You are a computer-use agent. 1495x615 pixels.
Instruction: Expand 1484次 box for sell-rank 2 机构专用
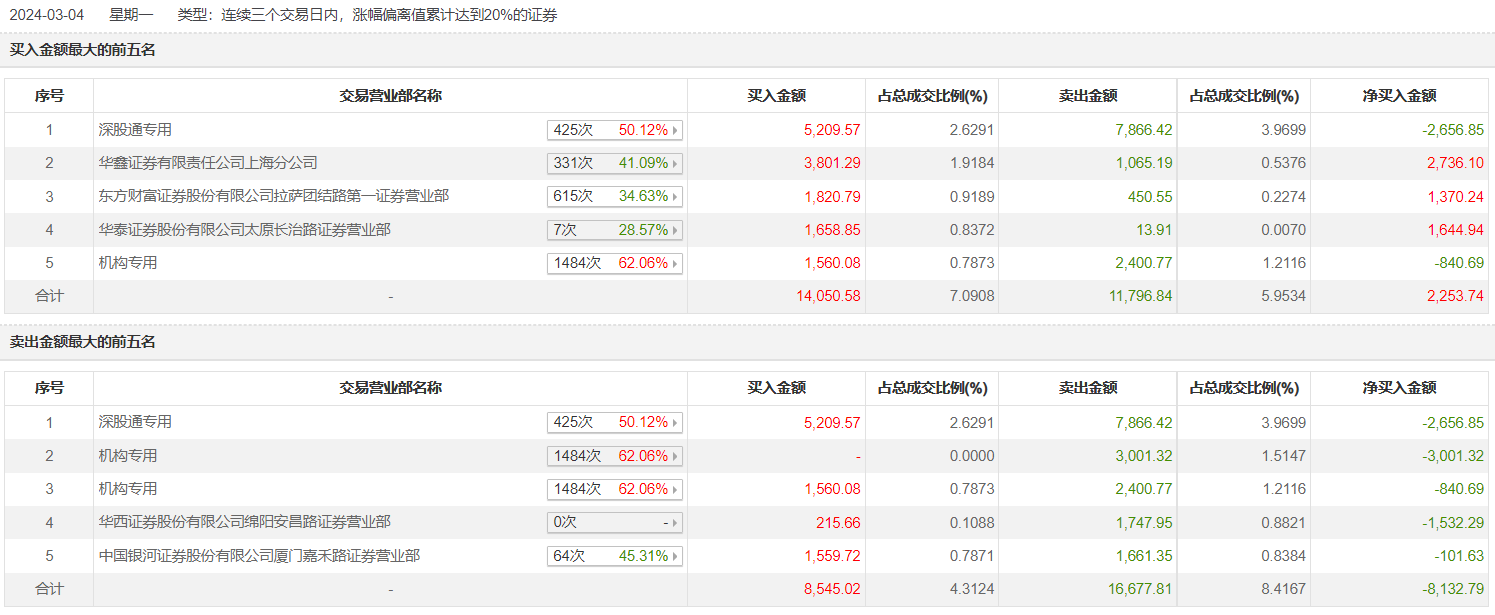[676, 456]
